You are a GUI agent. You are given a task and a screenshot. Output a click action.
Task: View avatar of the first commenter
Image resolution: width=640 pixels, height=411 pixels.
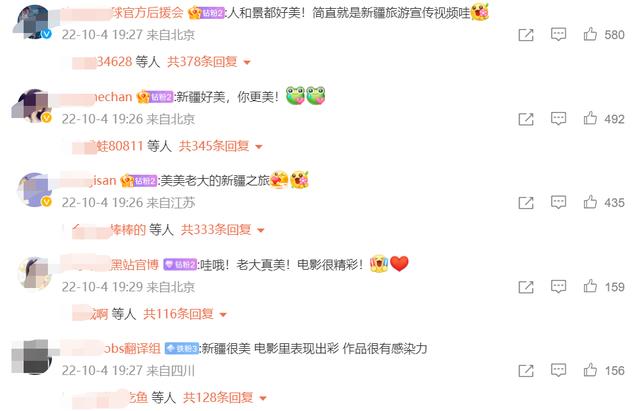34,22
